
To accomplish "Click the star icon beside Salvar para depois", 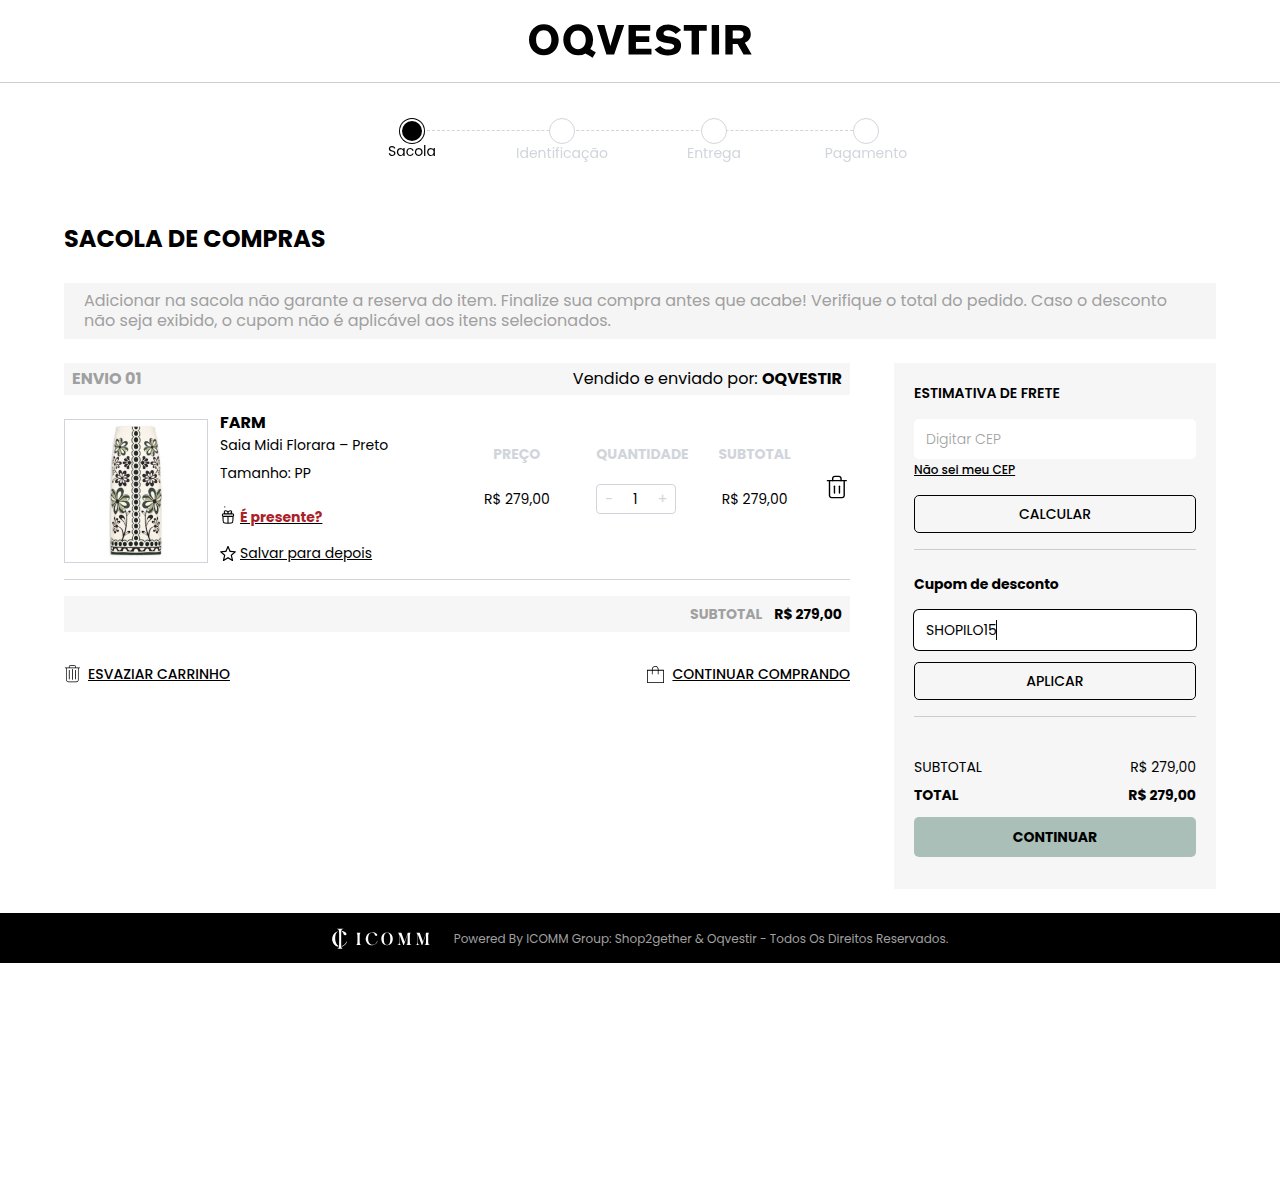I will [x=228, y=553].
